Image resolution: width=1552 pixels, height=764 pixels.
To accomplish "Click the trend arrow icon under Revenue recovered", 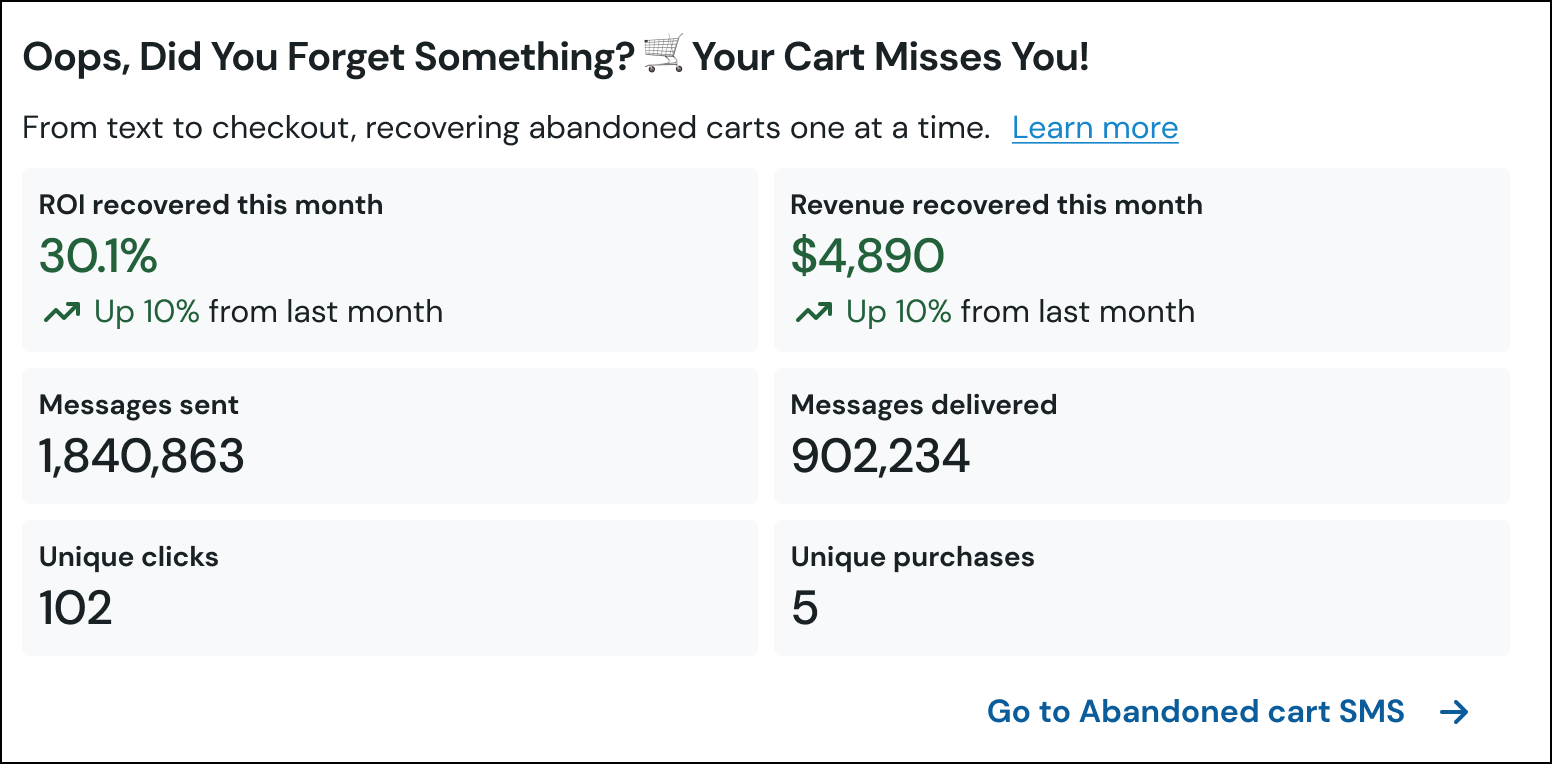I will tap(814, 311).
